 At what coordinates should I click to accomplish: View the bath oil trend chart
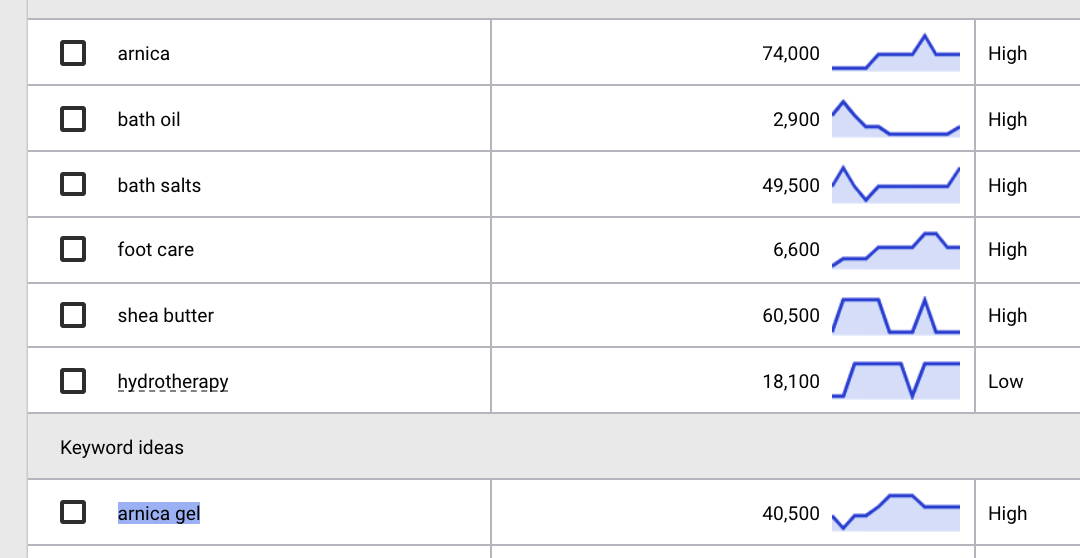point(895,119)
